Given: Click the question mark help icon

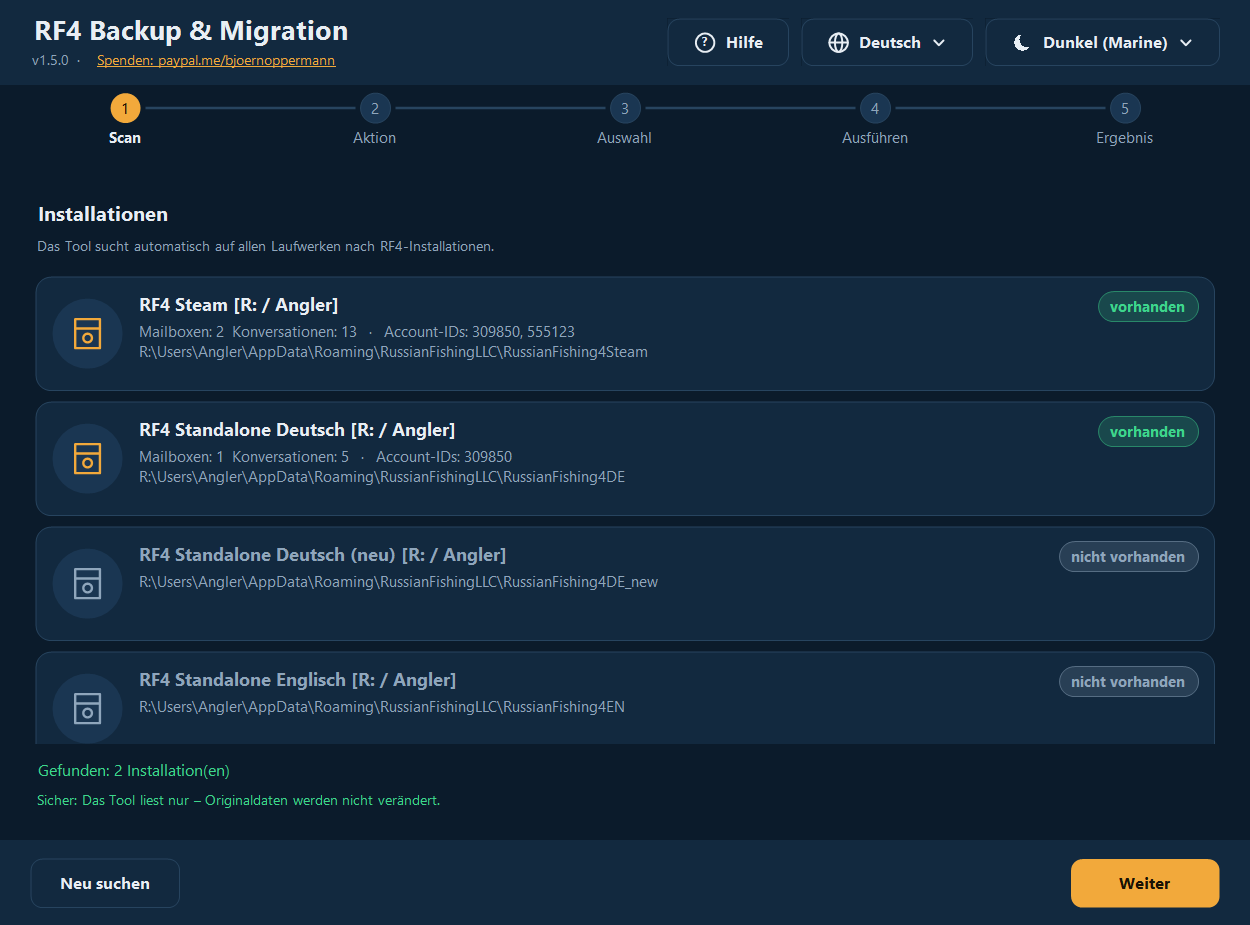Looking at the screenshot, I should 705,43.
